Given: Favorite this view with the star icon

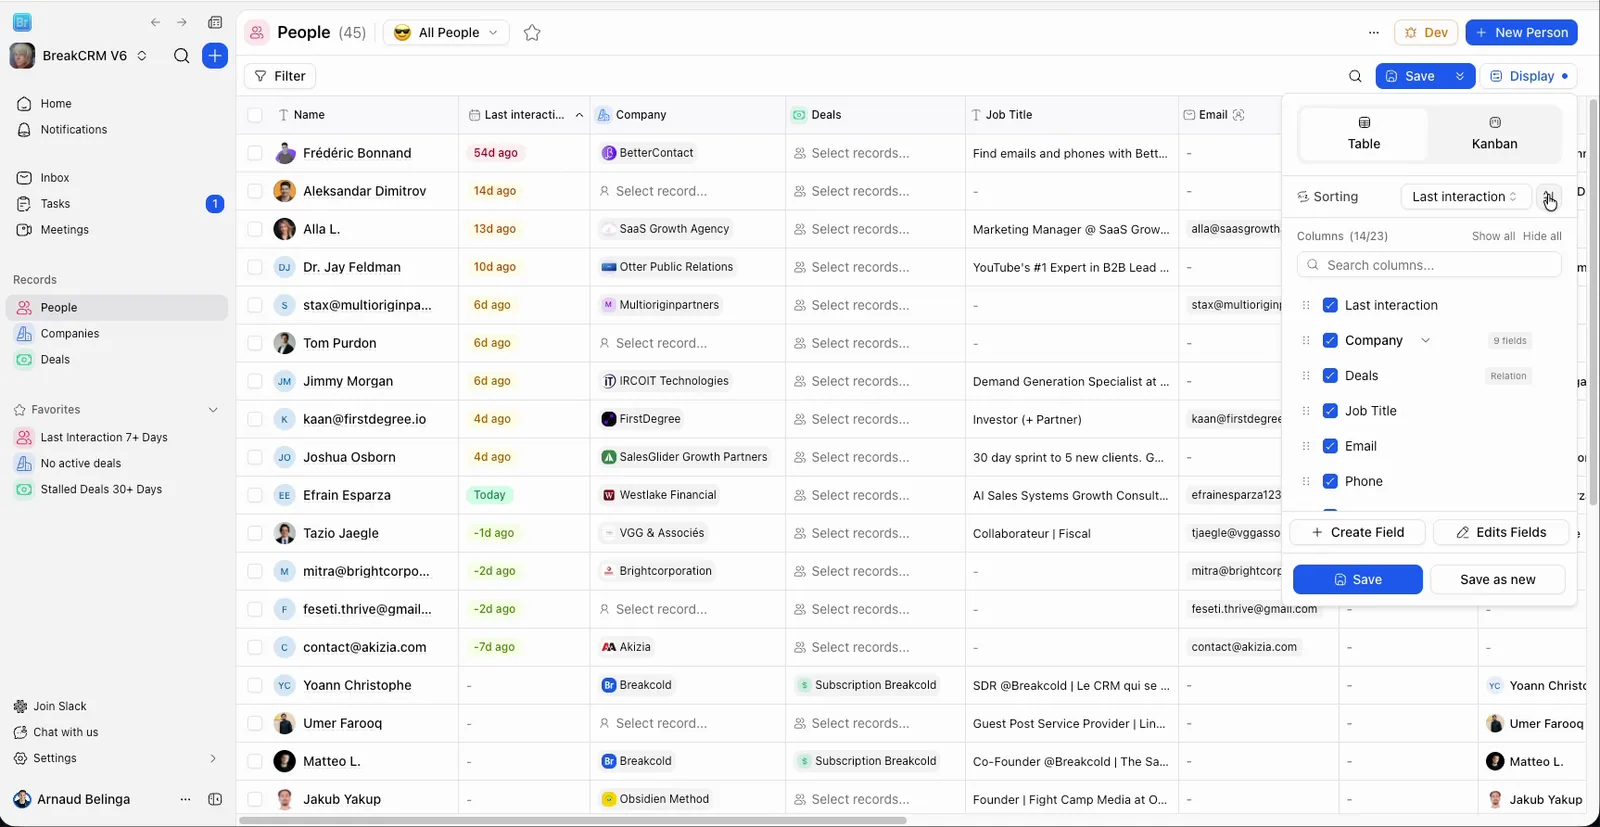Looking at the screenshot, I should (x=532, y=33).
